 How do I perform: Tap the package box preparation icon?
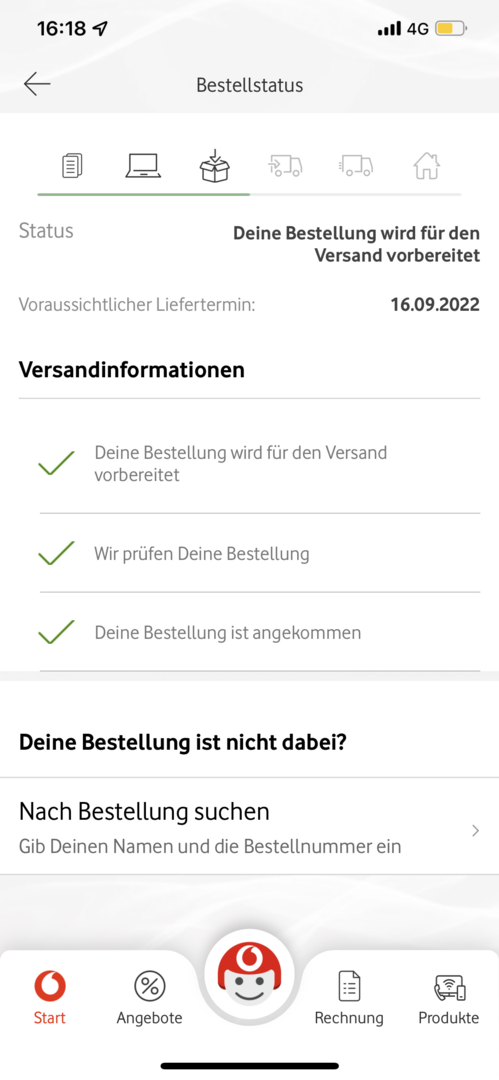click(215, 165)
